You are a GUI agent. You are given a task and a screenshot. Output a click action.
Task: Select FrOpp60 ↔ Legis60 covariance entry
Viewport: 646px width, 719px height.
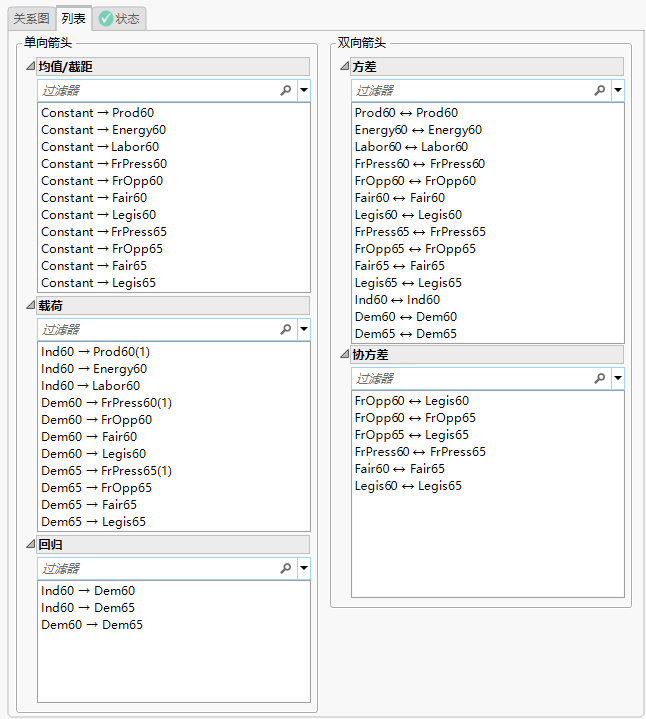coord(412,401)
